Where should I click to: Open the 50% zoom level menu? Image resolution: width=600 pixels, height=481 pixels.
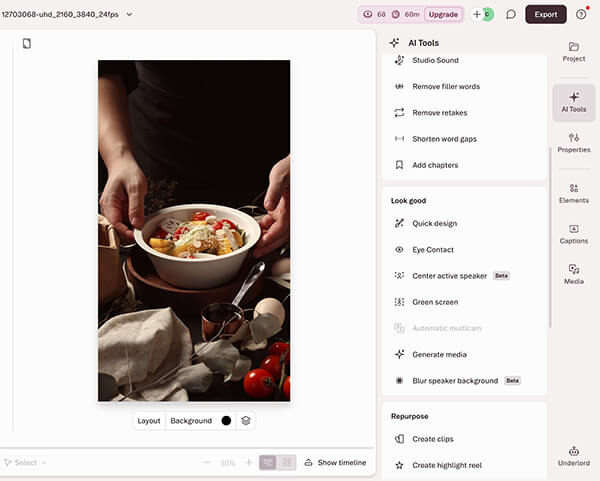coord(228,463)
